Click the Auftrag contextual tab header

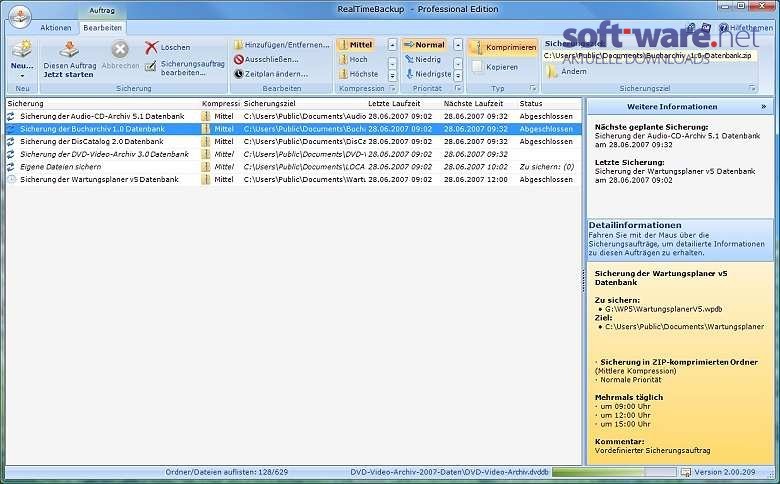click(102, 10)
